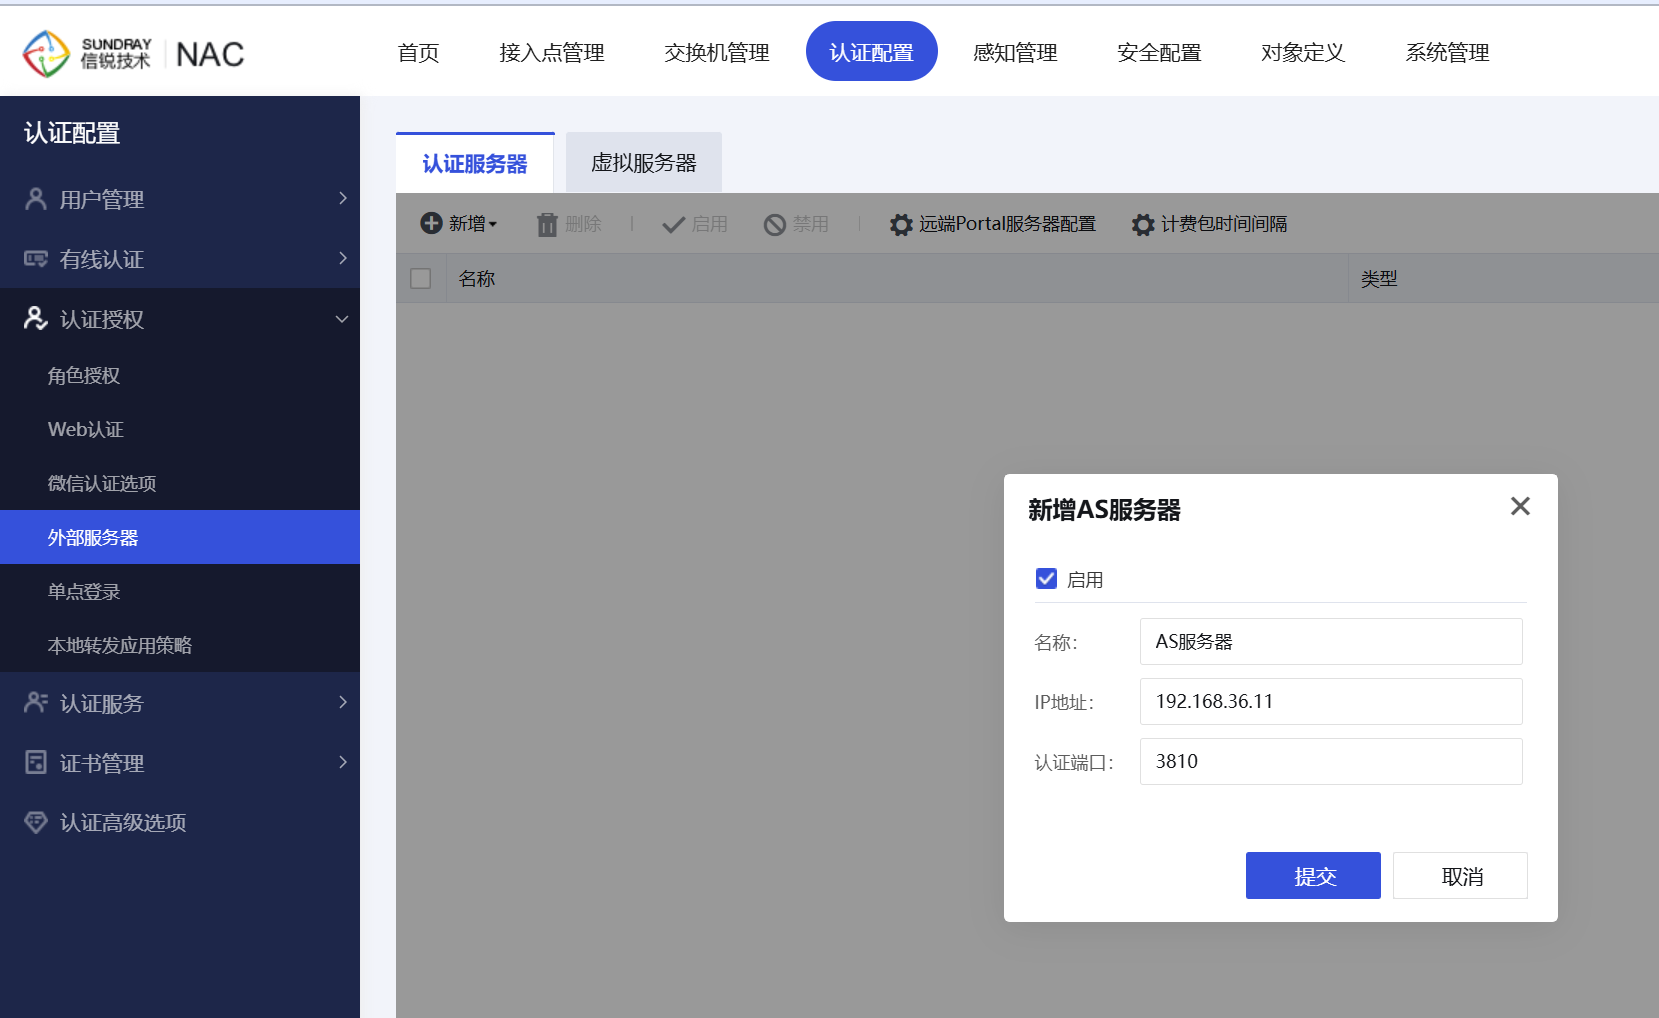Click the 名称 input field
The width and height of the screenshot is (1659, 1018).
1331,641
